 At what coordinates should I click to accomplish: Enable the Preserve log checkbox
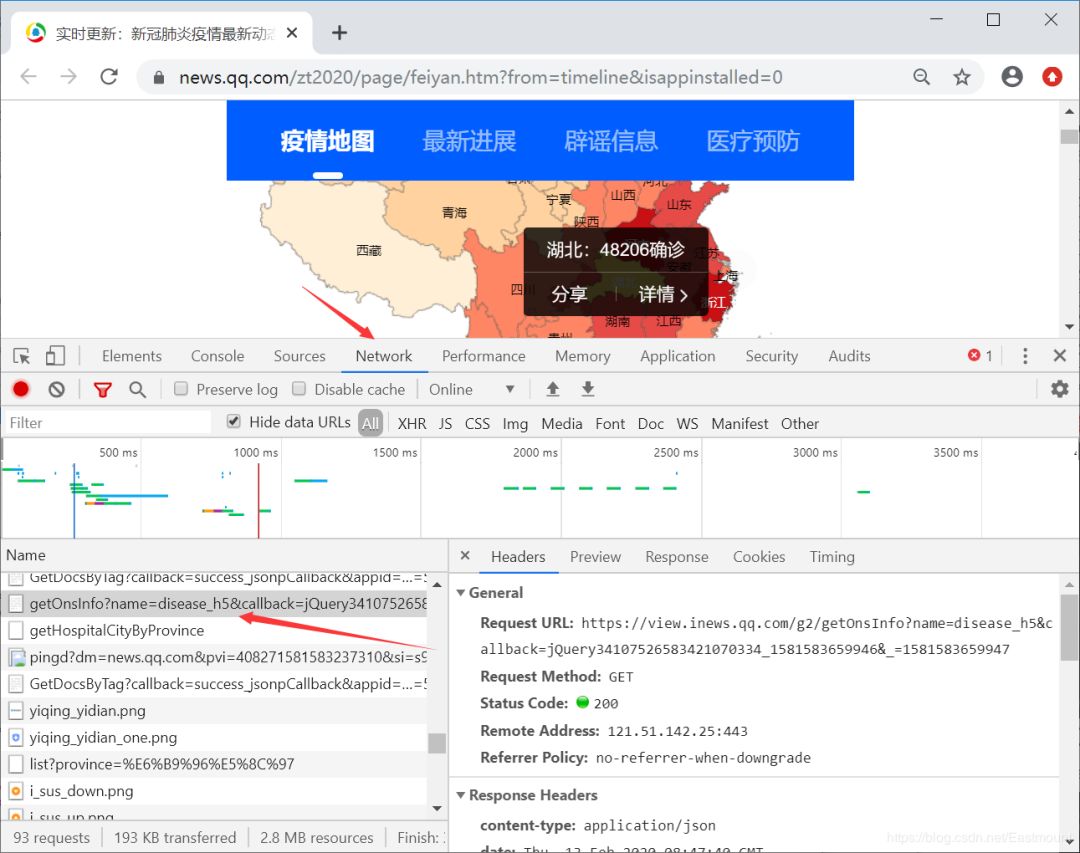[181, 389]
